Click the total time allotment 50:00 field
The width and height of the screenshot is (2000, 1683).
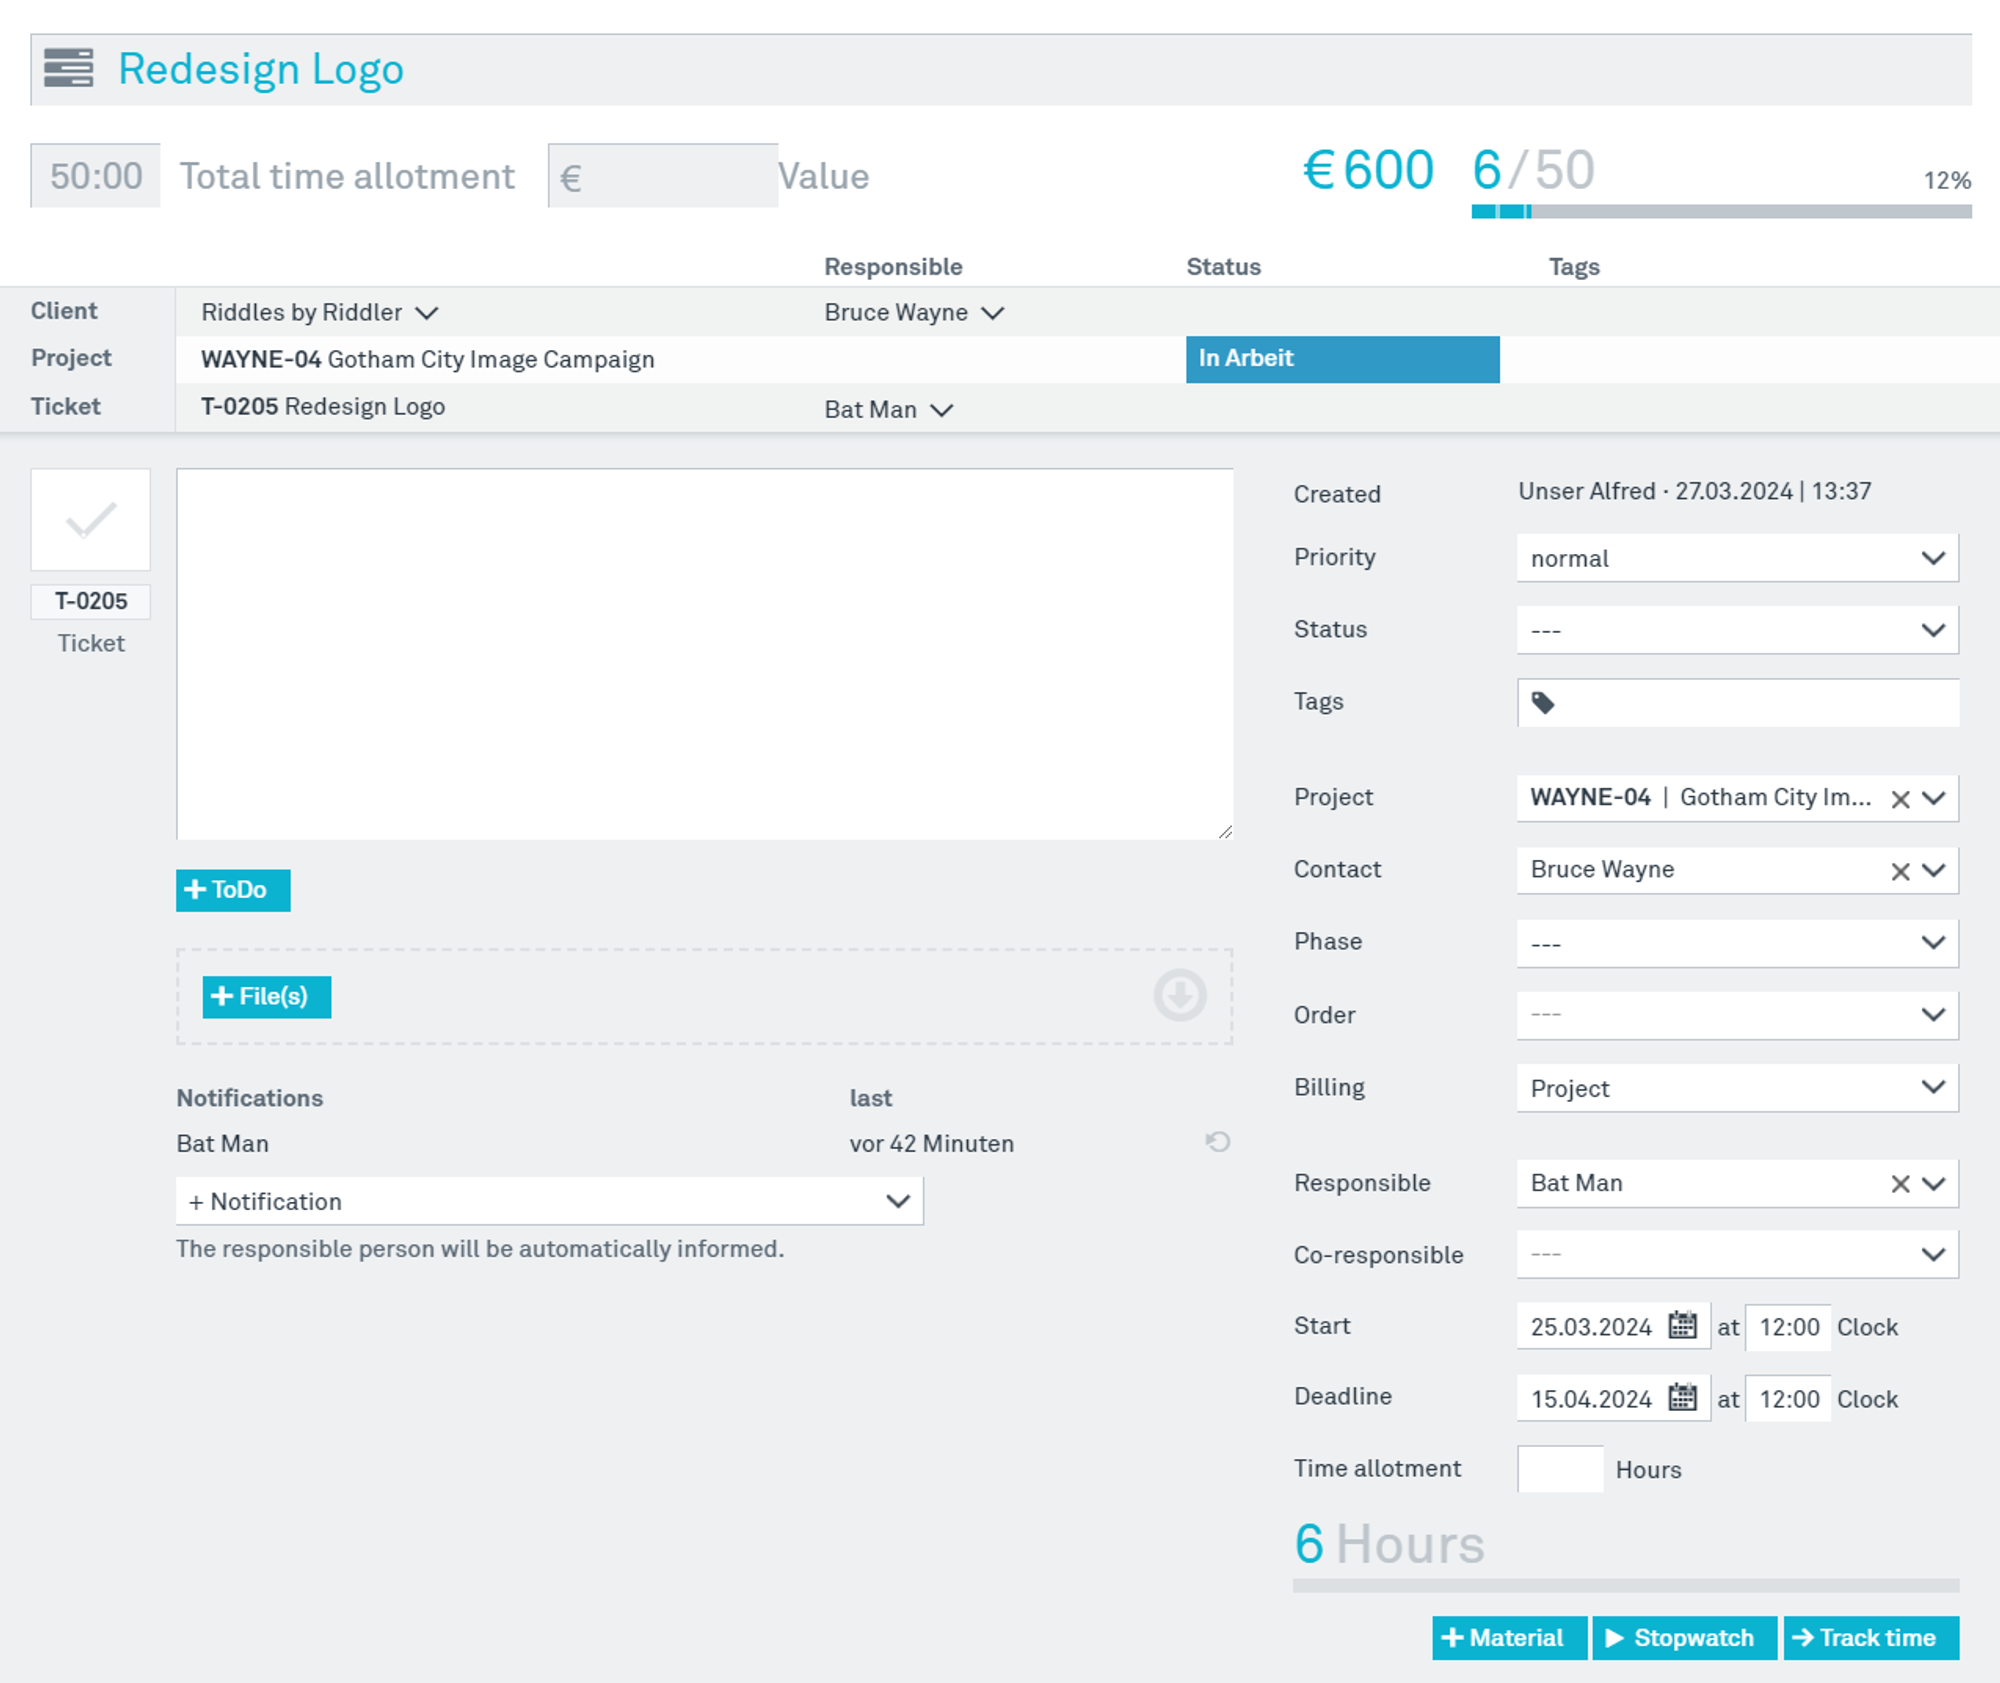click(x=95, y=176)
